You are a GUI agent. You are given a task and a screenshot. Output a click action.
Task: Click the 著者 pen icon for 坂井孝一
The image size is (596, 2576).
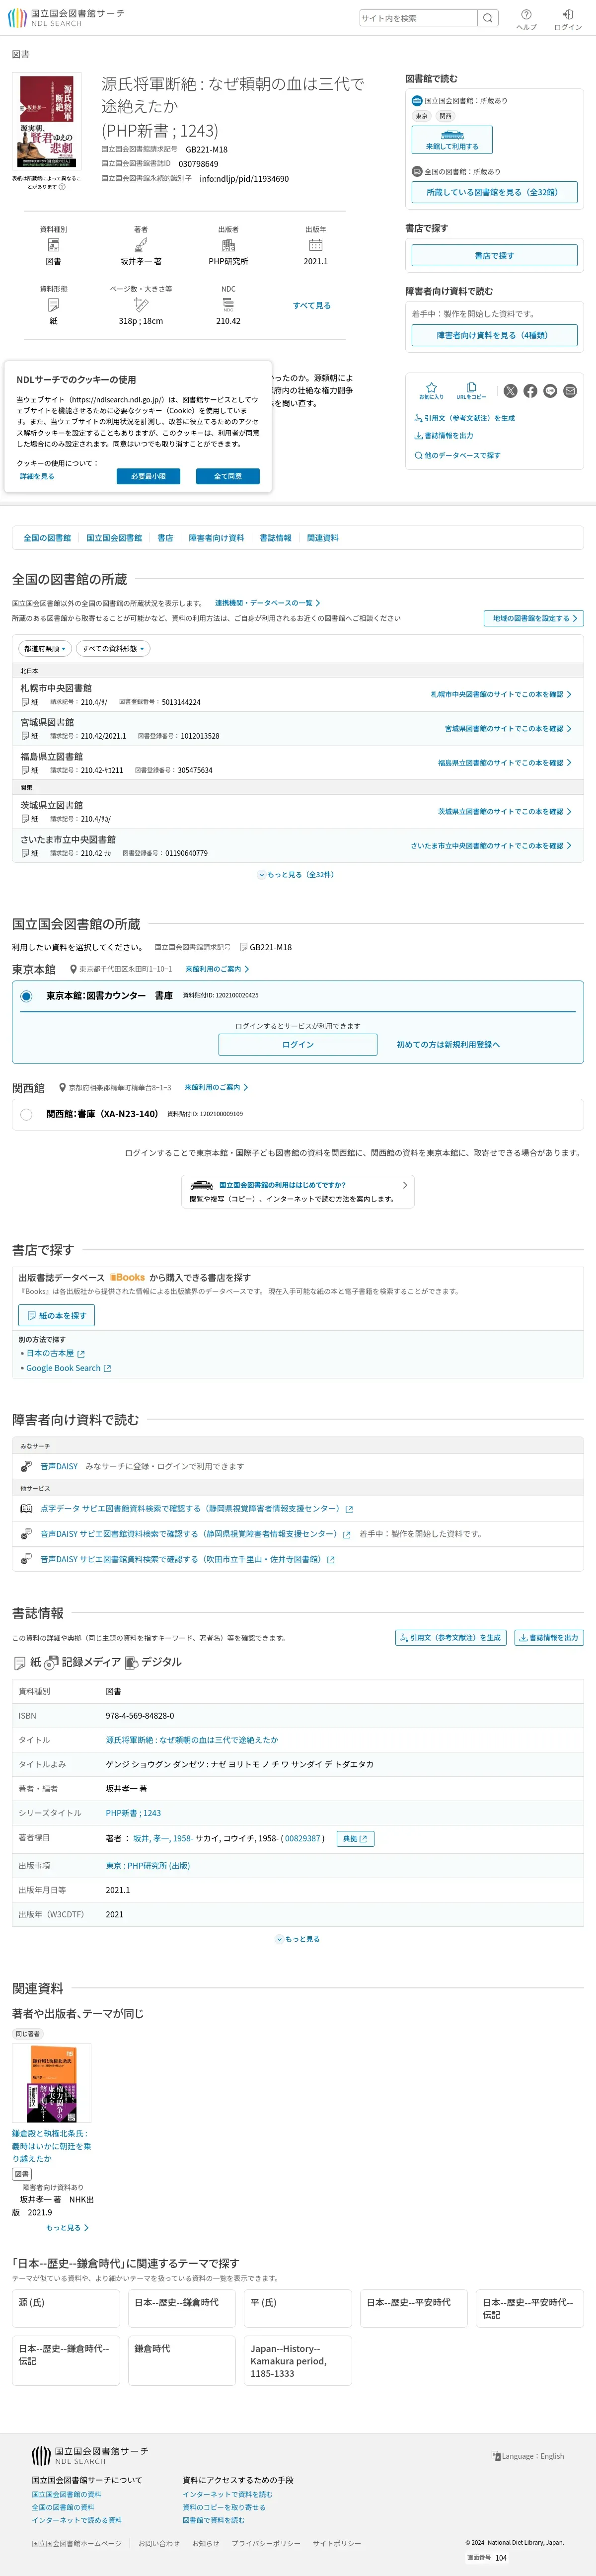coord(141,245)
